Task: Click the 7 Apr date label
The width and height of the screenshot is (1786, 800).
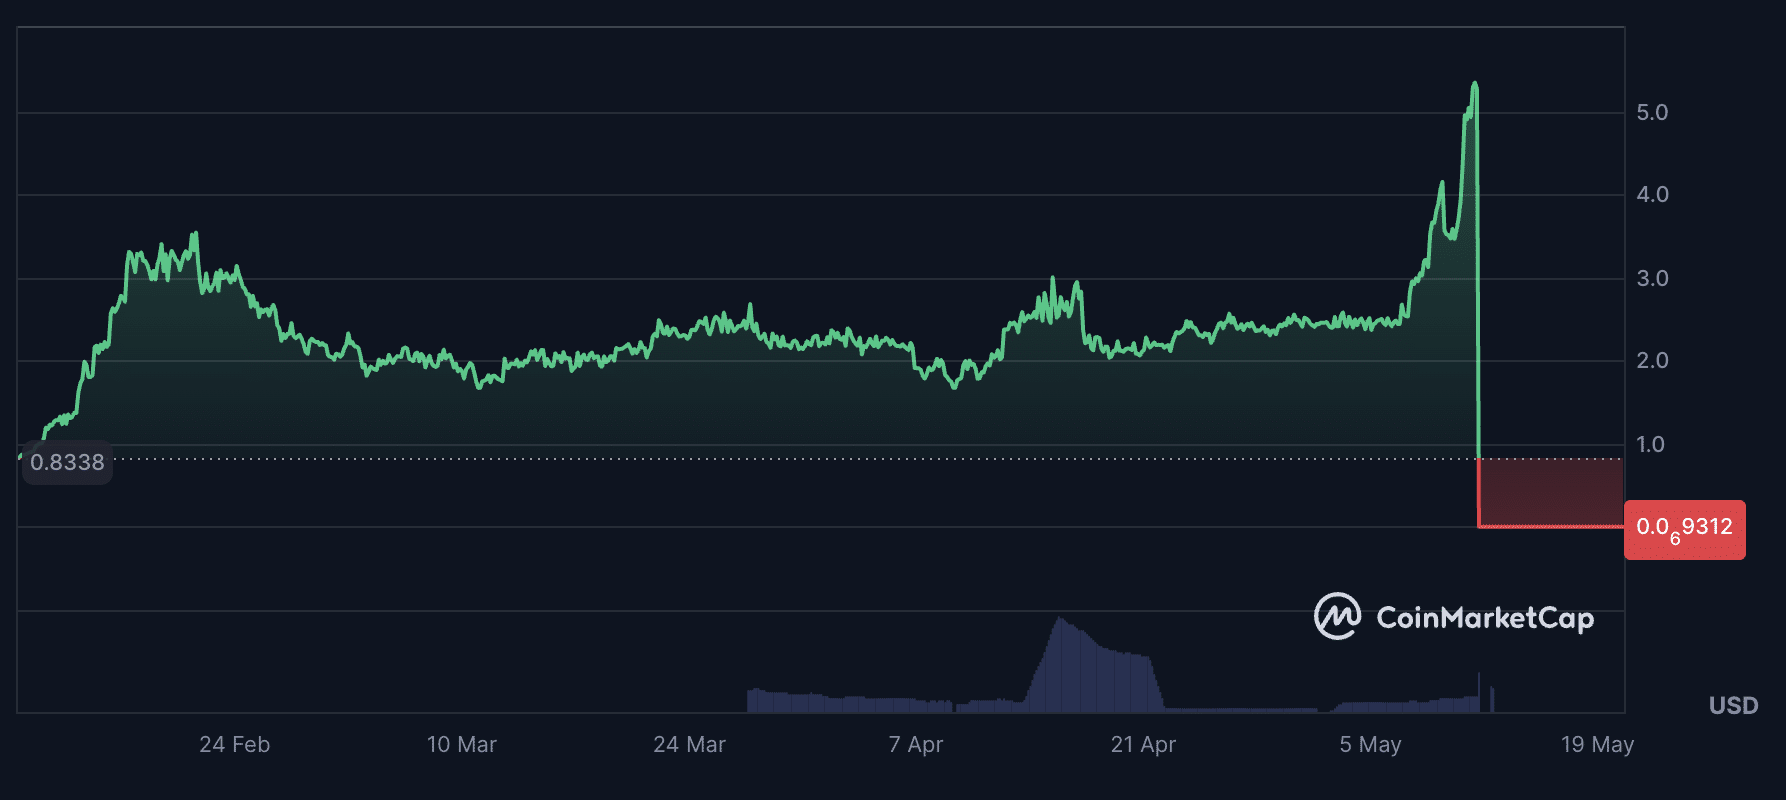Action: 916,745
